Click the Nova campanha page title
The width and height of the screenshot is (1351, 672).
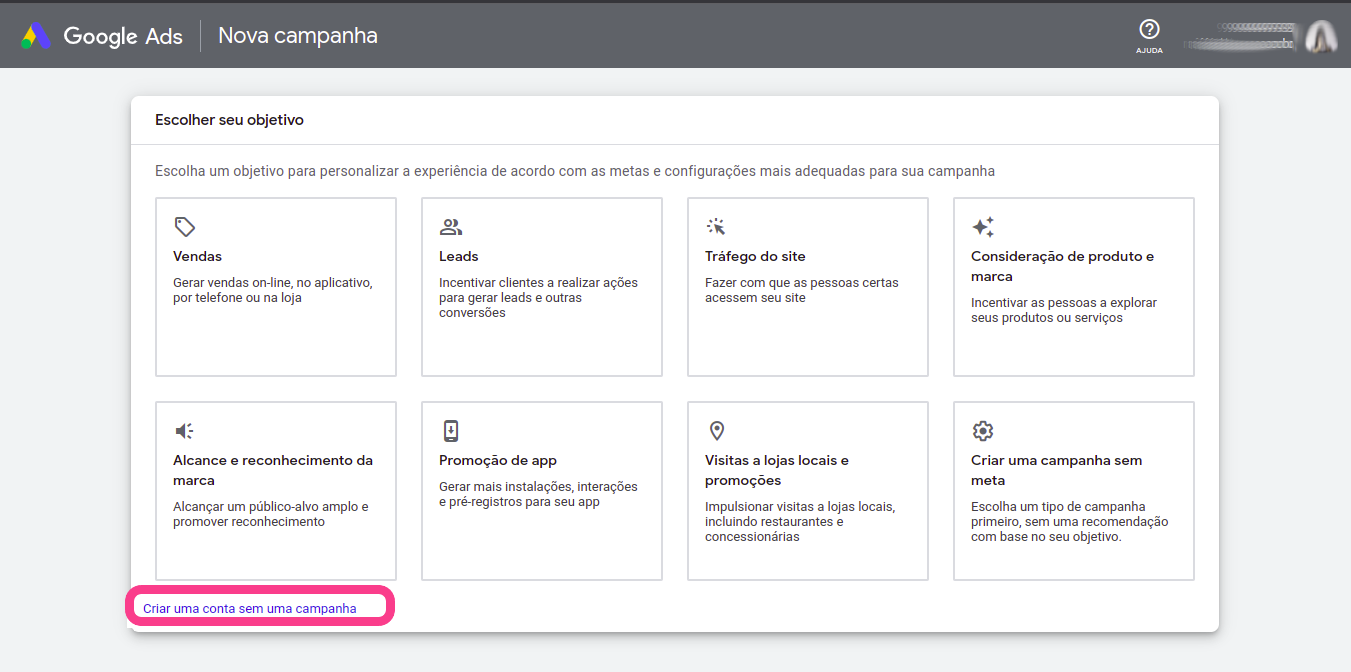point(298,36)
